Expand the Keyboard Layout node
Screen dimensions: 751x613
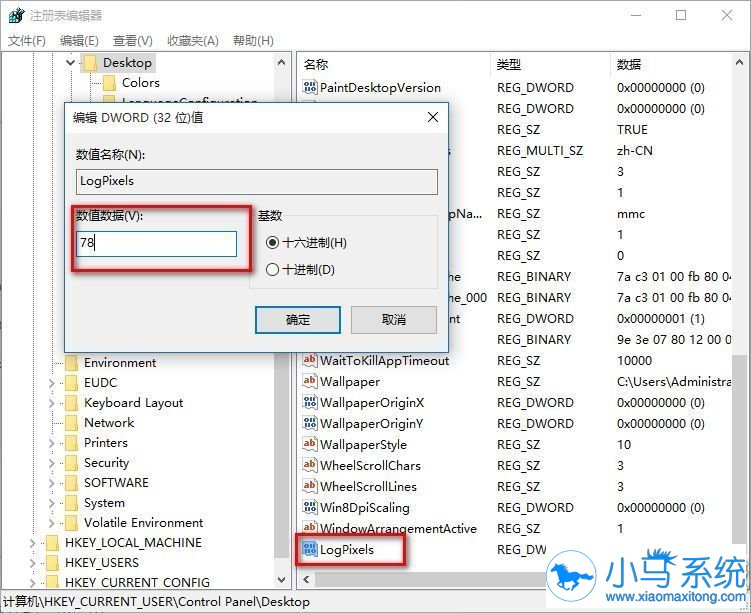click(51, 403)
